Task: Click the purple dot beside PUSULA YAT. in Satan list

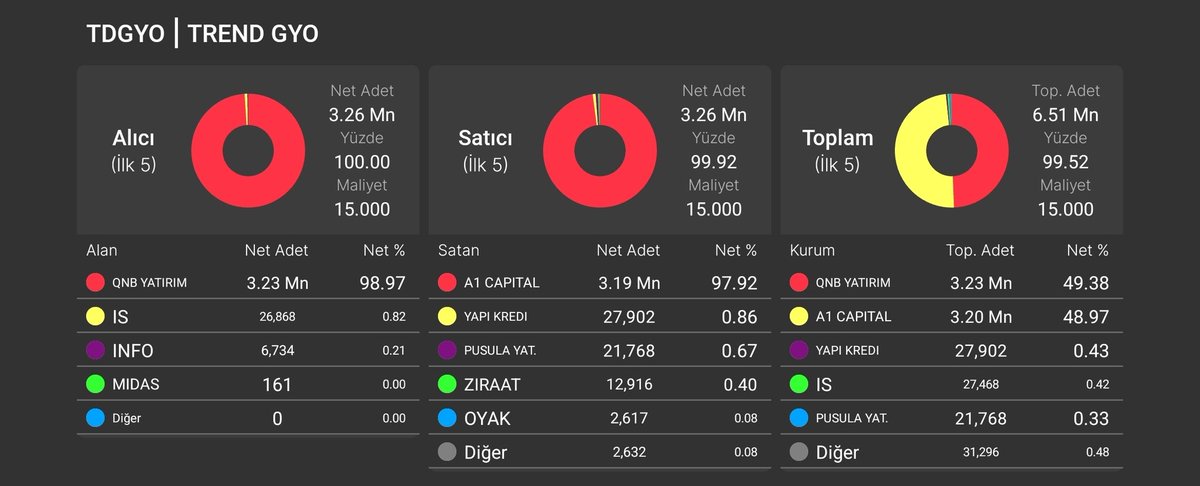Action: pos(447,351)
